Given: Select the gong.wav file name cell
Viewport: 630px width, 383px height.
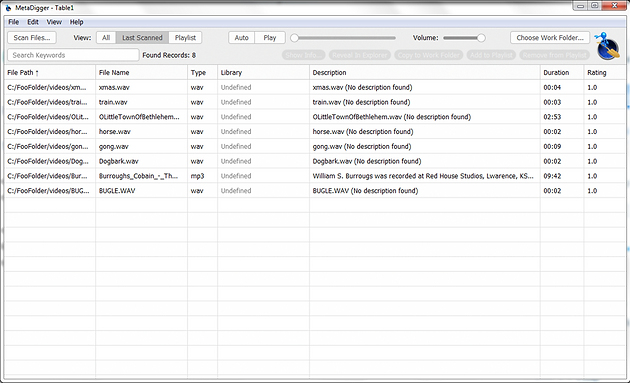Looking at the screenshot, I should coord(141,146).
